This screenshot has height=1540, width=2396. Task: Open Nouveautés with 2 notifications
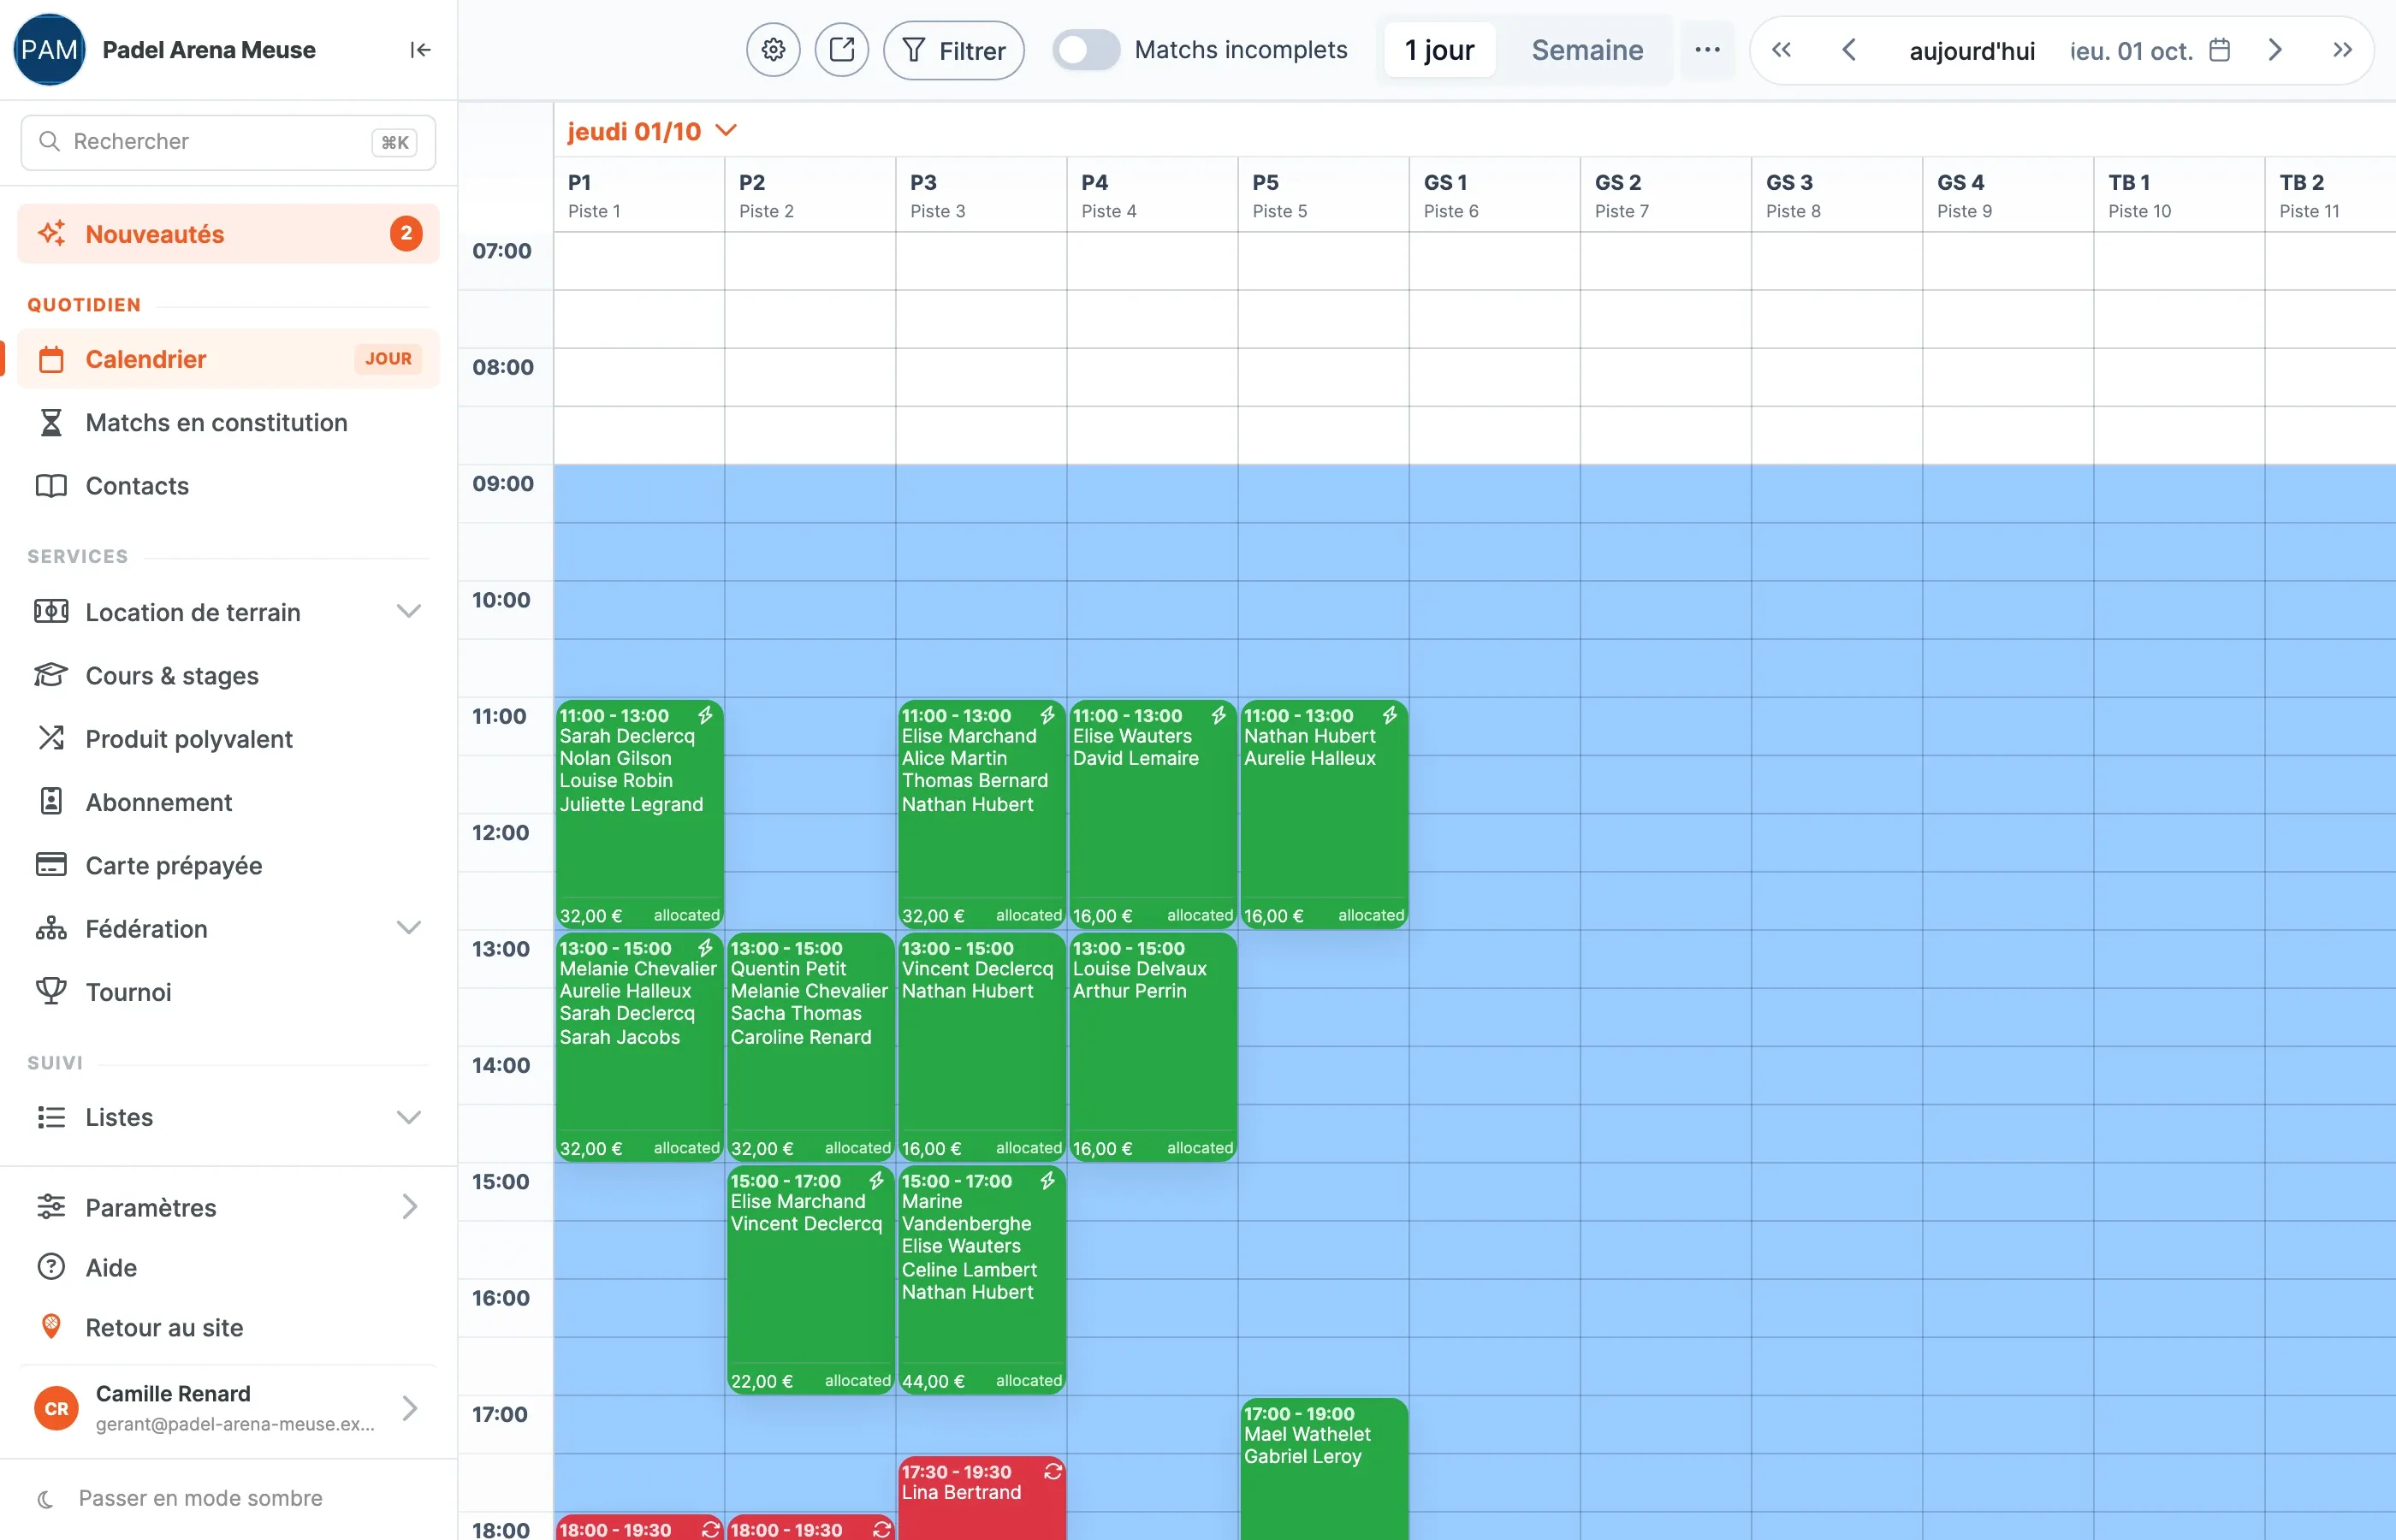(228, 234)
